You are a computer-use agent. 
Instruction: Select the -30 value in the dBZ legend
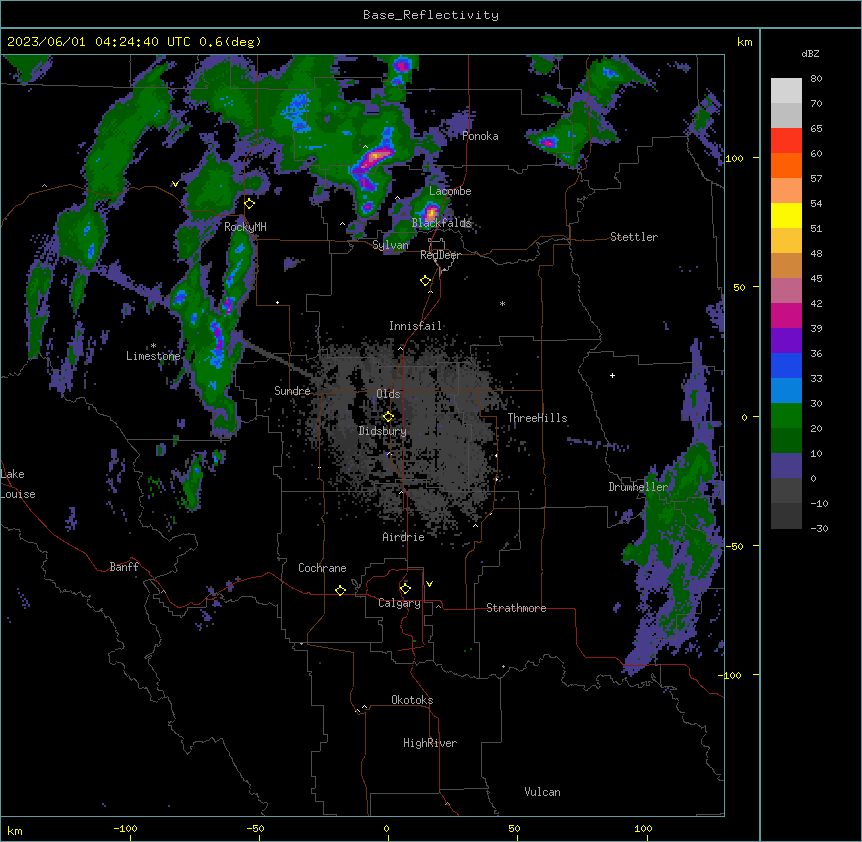click(819, 528)
